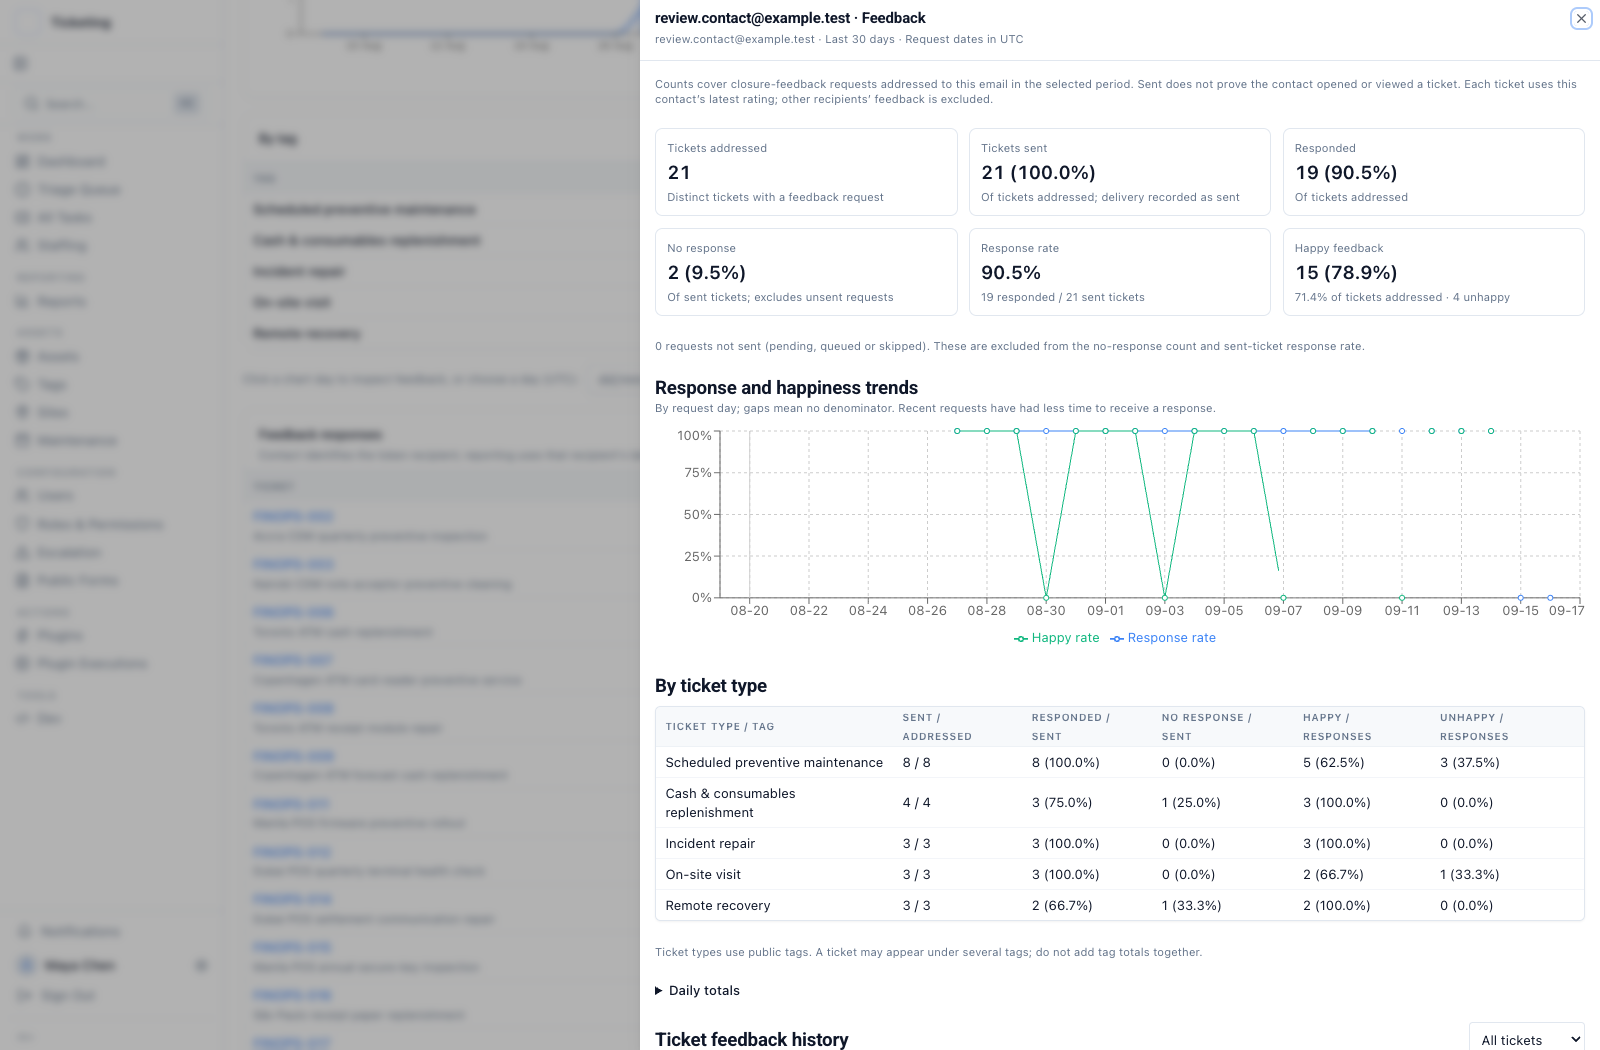Click the 'Ticket feedback history' heading
1600x1050 pixels.
[x=752, y=1040]
